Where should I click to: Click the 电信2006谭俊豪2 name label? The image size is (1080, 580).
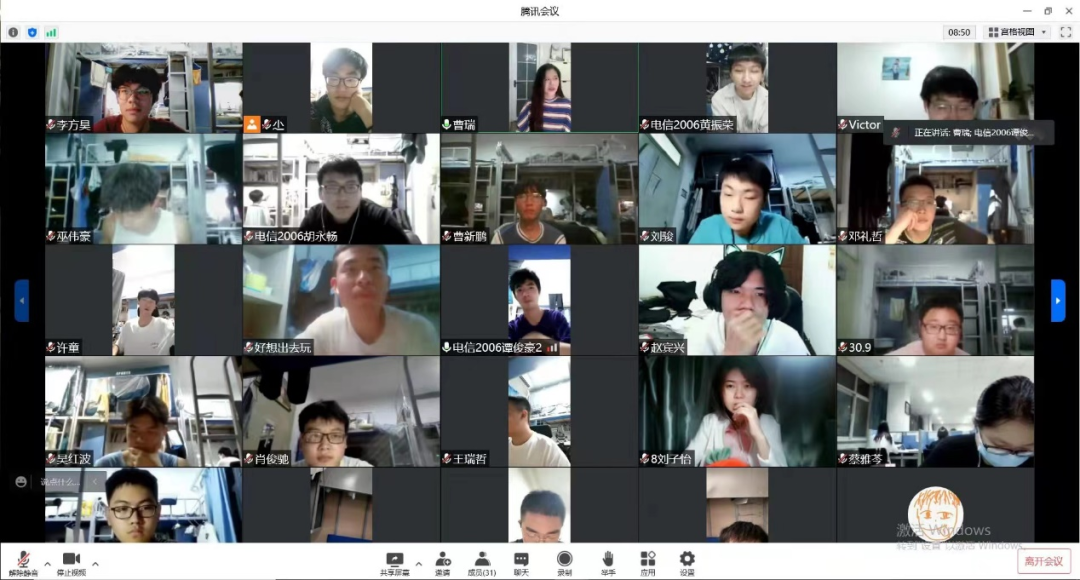497,348
